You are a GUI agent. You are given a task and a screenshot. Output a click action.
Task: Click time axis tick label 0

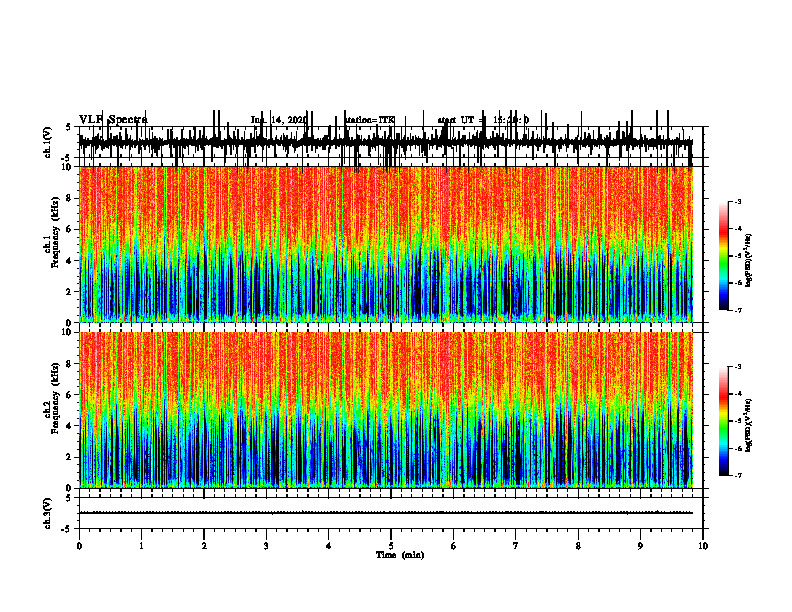(x=79, y=546)
